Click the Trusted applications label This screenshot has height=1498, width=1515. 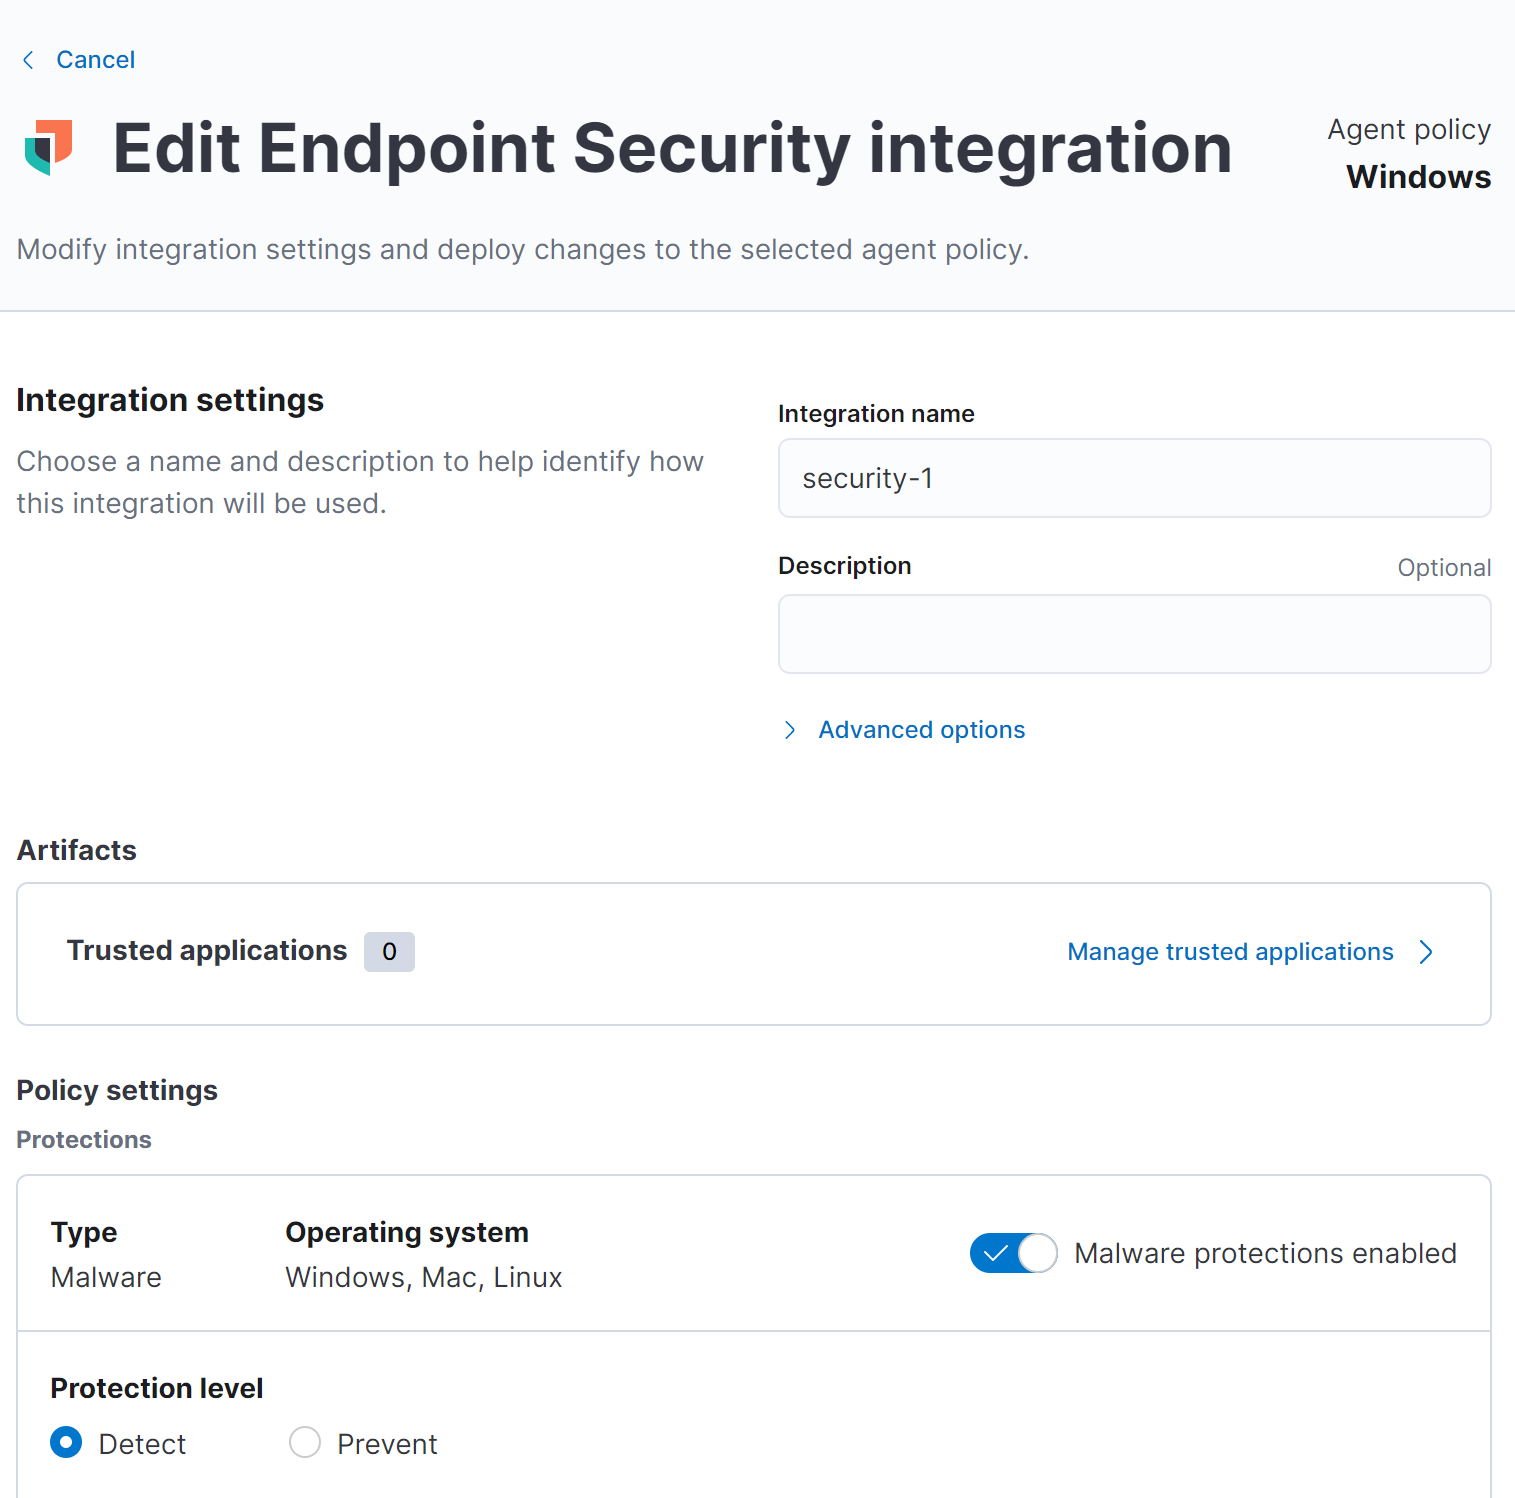coord(207,950)
